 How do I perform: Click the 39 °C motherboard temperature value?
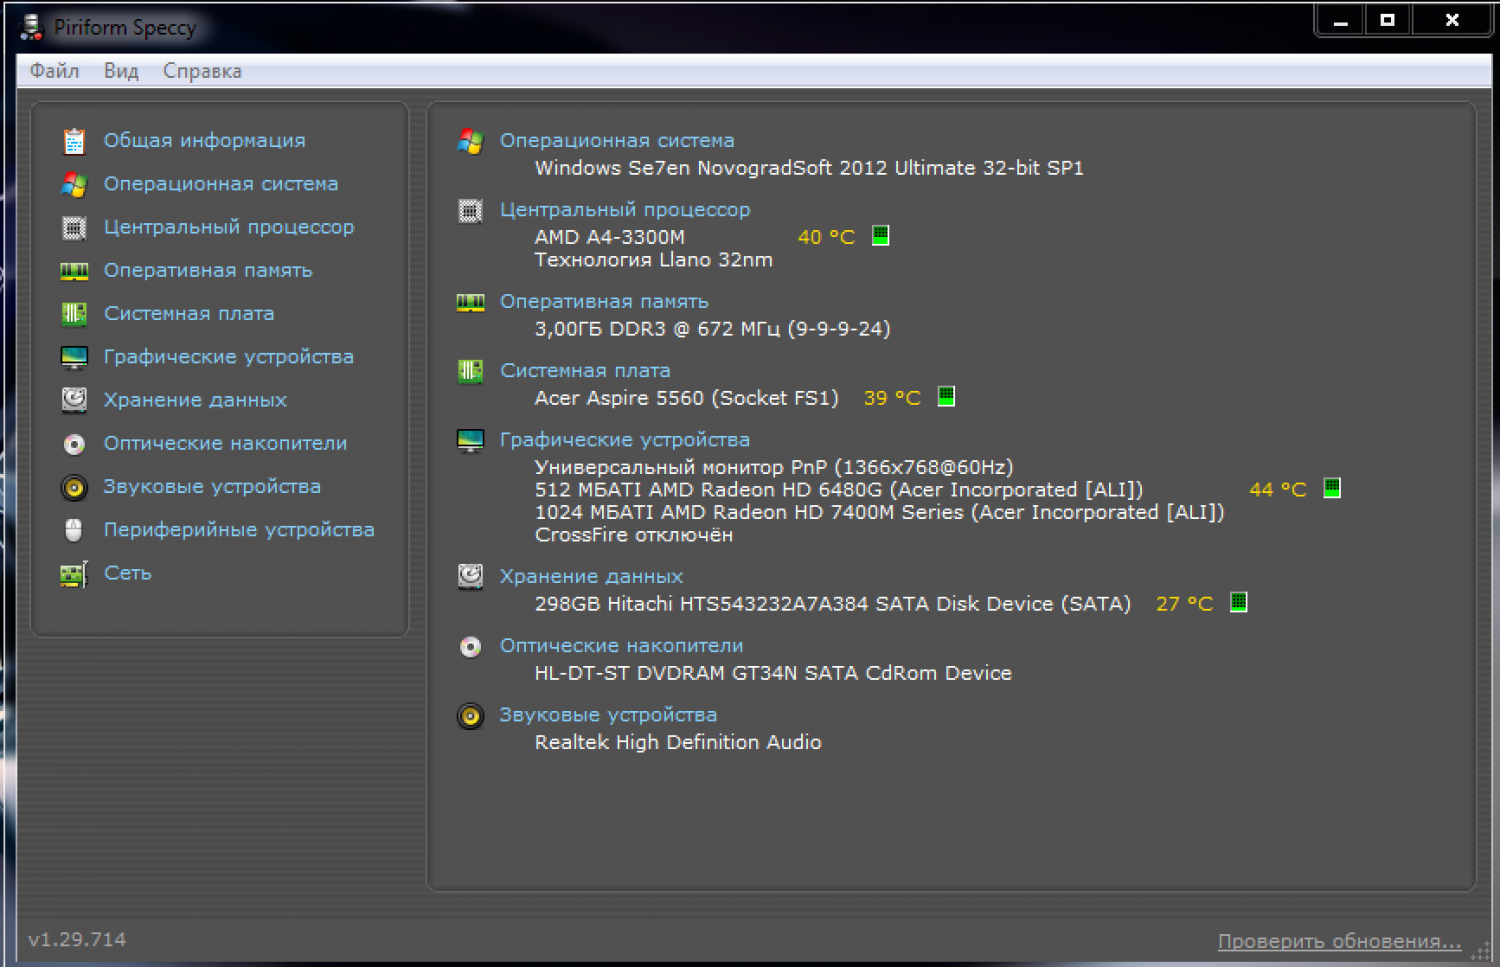[x=892, y=398]
